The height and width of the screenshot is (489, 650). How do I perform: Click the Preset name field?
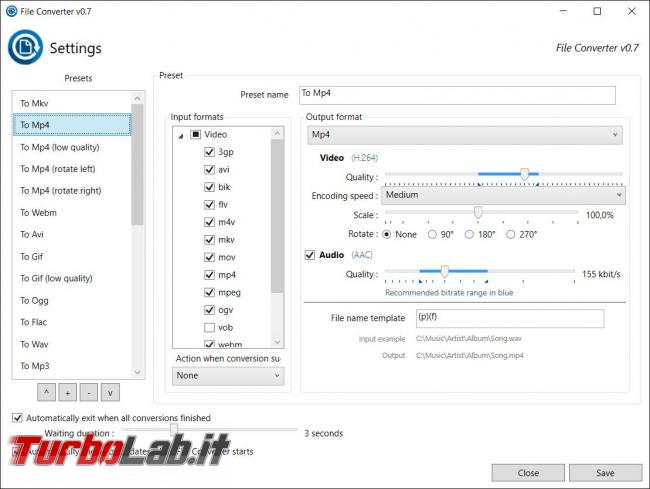click(457, 95)
